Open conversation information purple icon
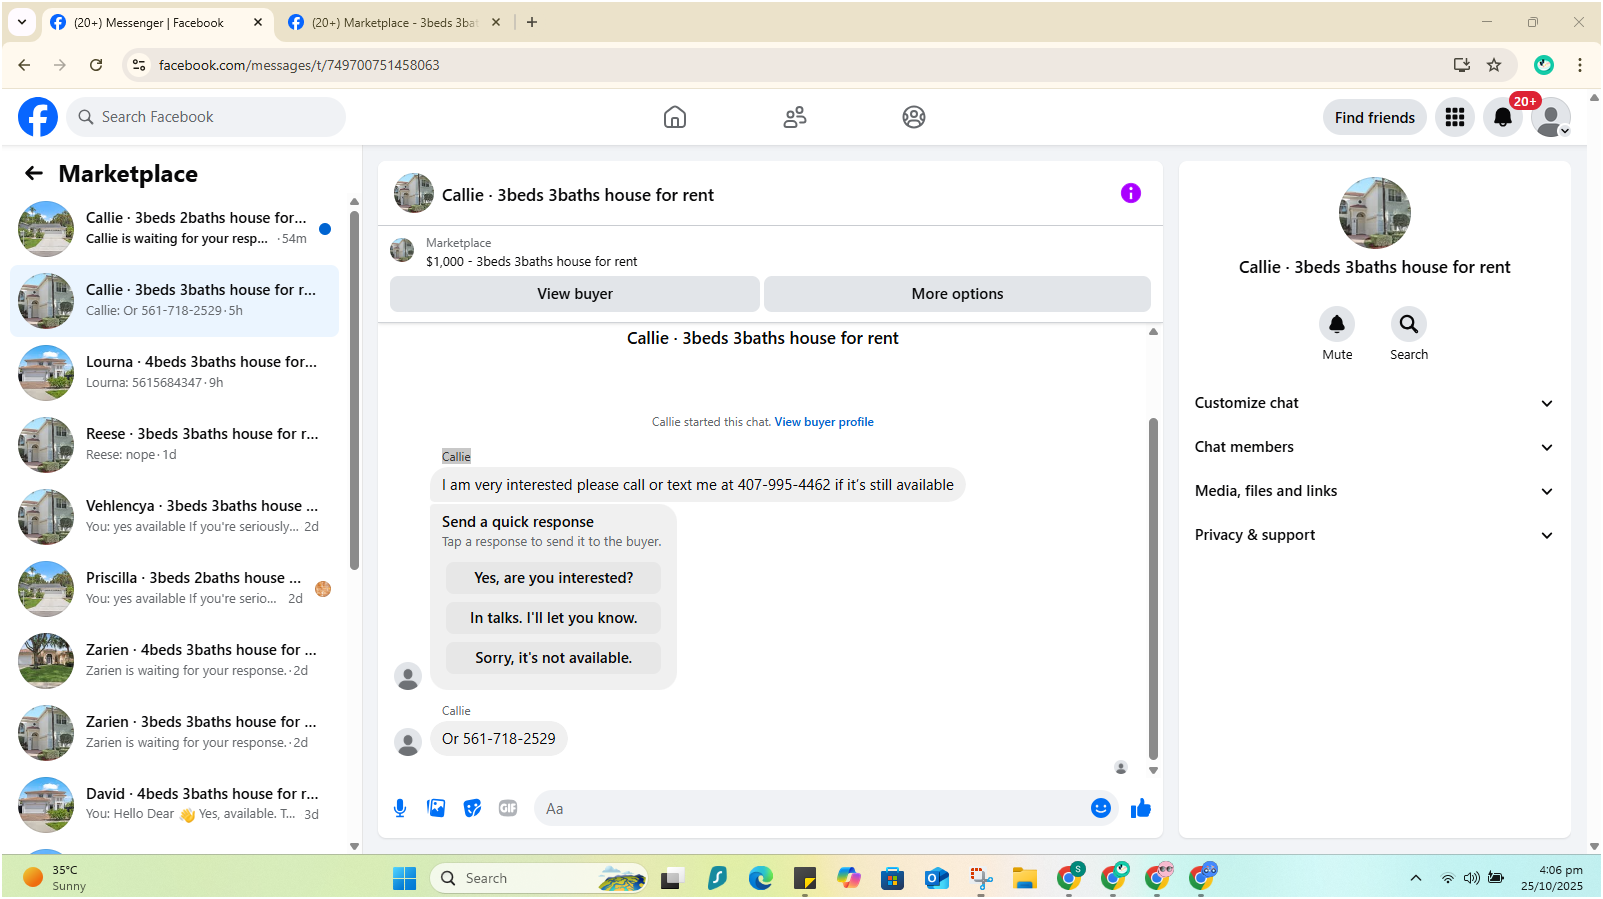The image size is (1603, 899). [x=1131, y=193]
